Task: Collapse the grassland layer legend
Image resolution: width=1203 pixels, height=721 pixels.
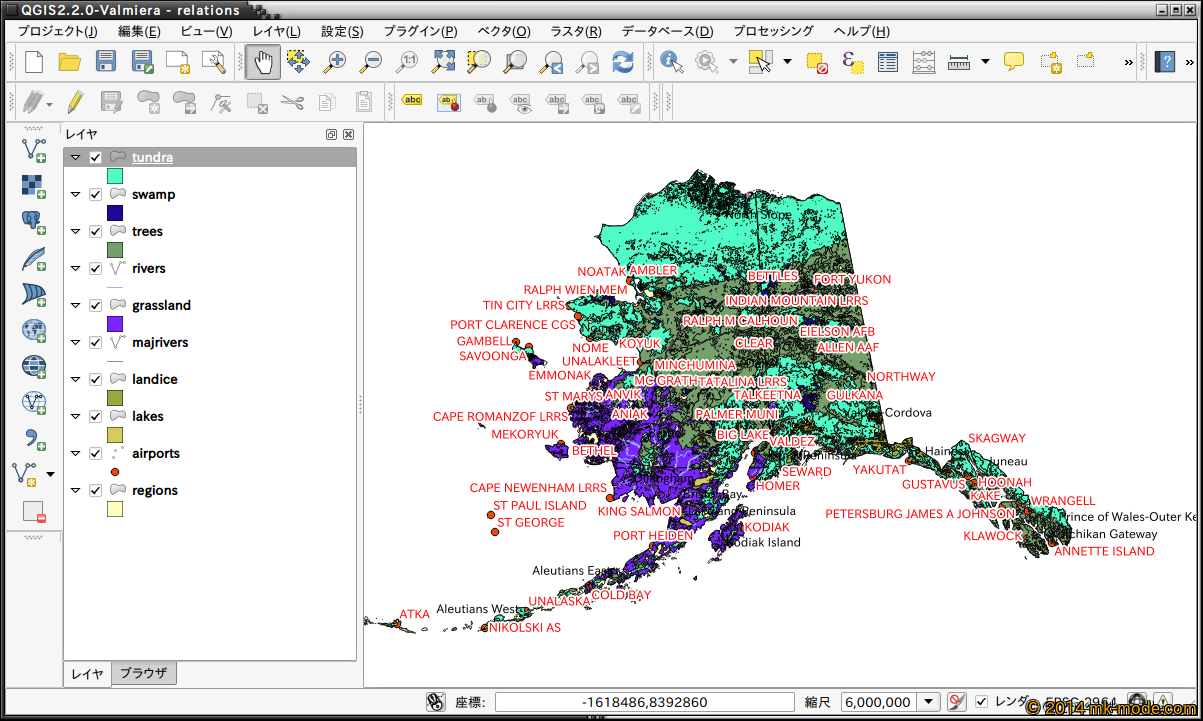Action: pos(75,306)
